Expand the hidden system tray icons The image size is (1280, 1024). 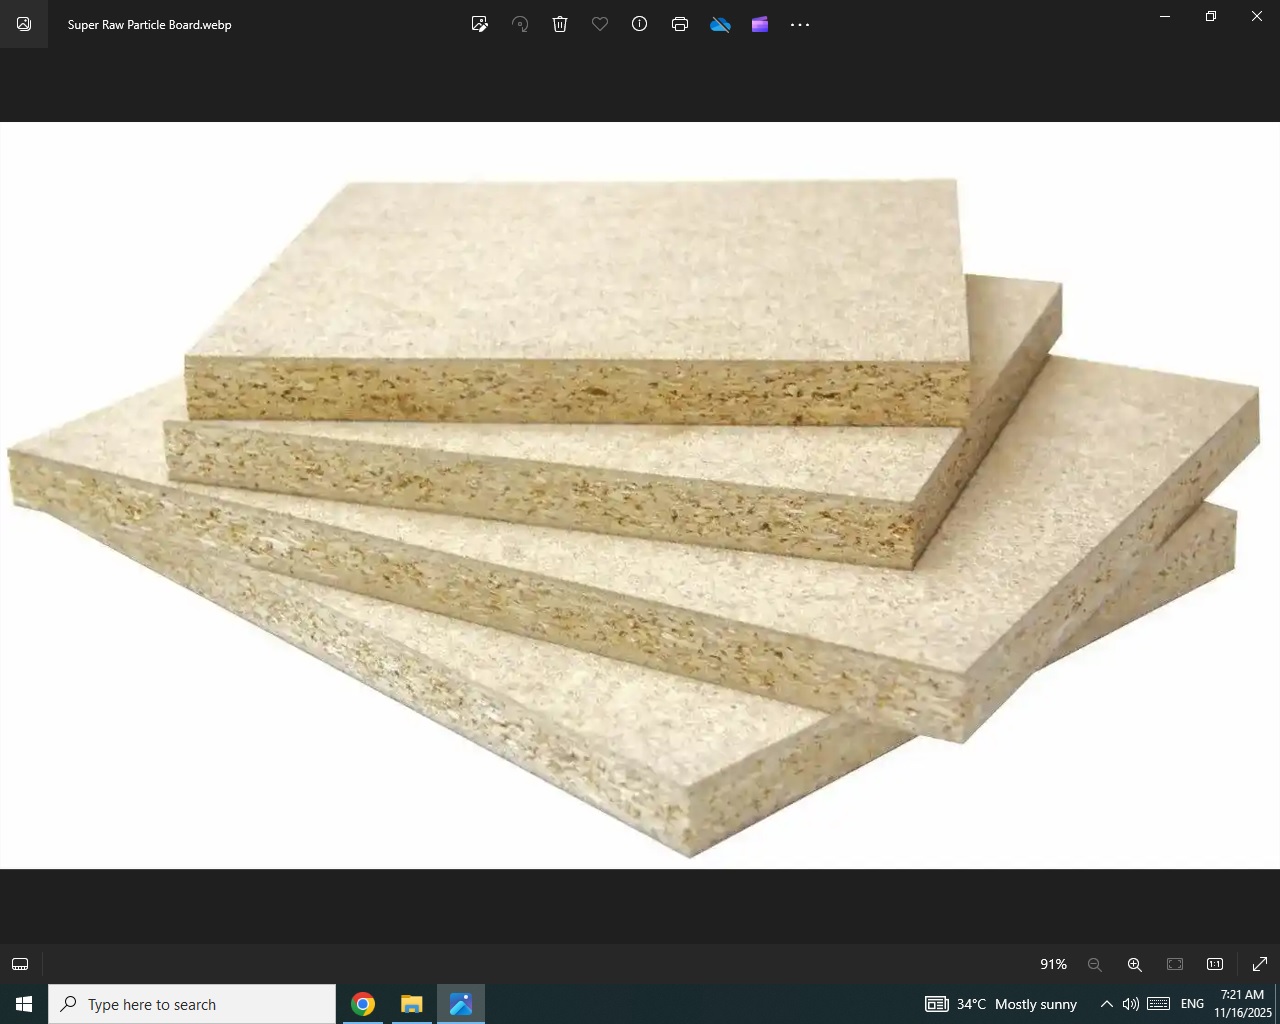[x=1106, y=1004]
